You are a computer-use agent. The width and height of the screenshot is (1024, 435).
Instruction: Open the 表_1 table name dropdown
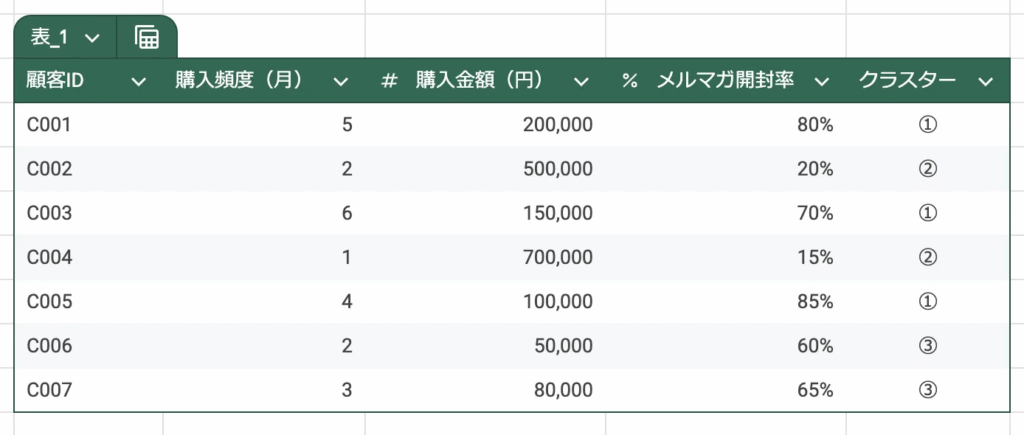pyautogui.click(x=93, y=38)
